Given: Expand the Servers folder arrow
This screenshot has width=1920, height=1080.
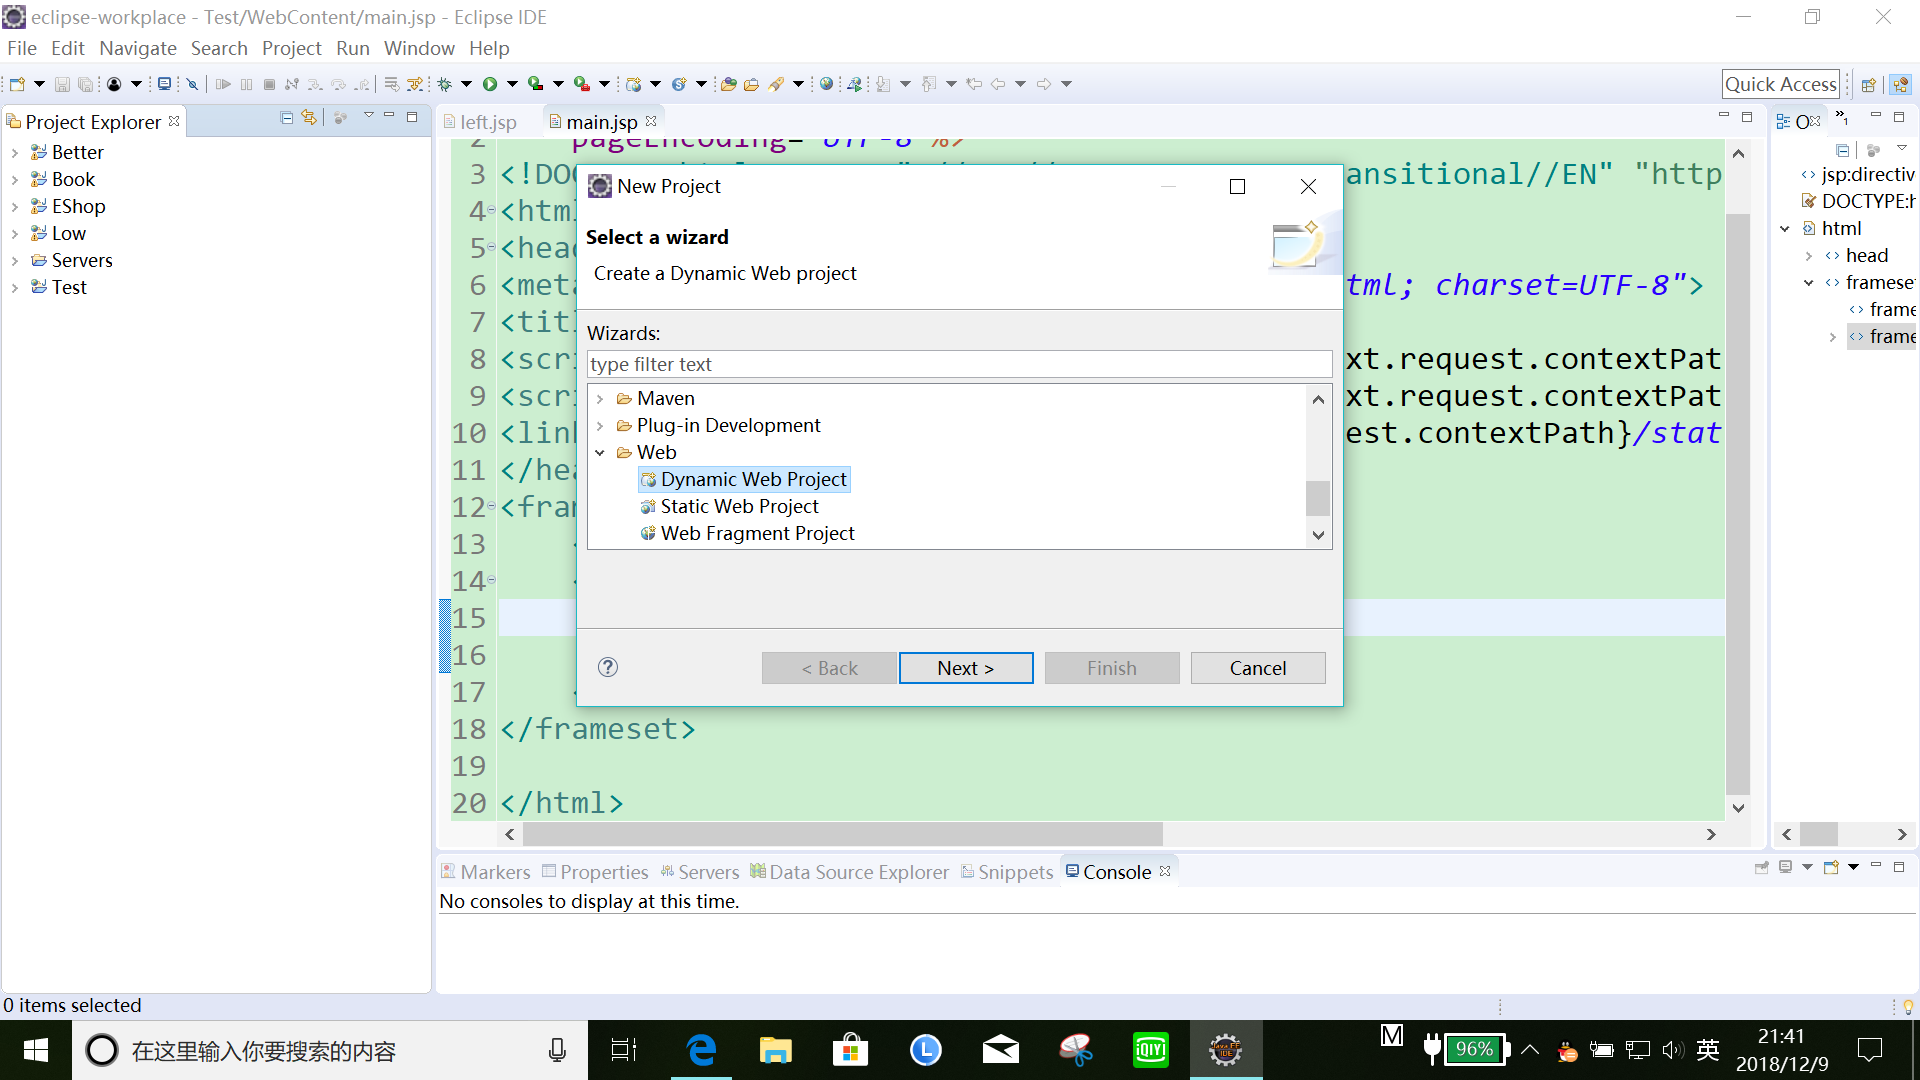Looking at the screenshot, I should 15,261.
